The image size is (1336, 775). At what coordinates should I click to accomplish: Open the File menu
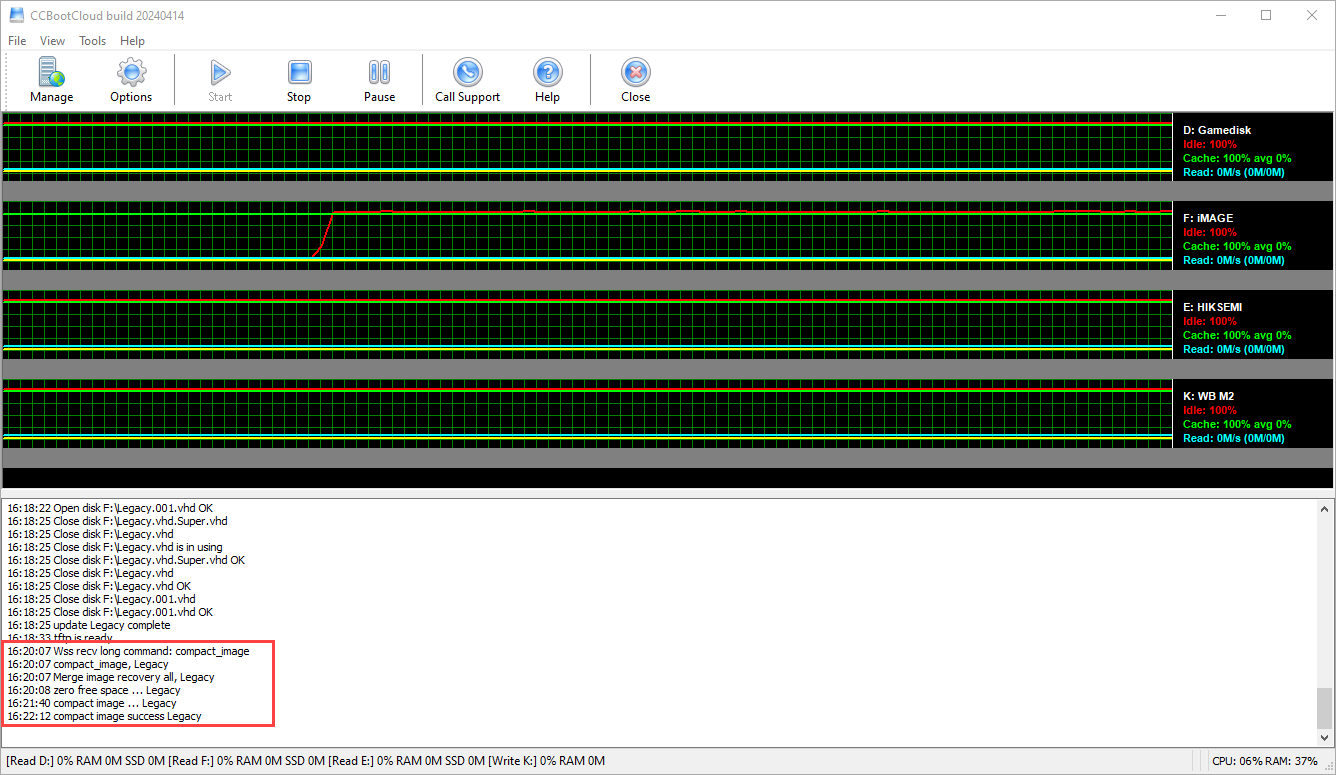click(x=16, y=41)
